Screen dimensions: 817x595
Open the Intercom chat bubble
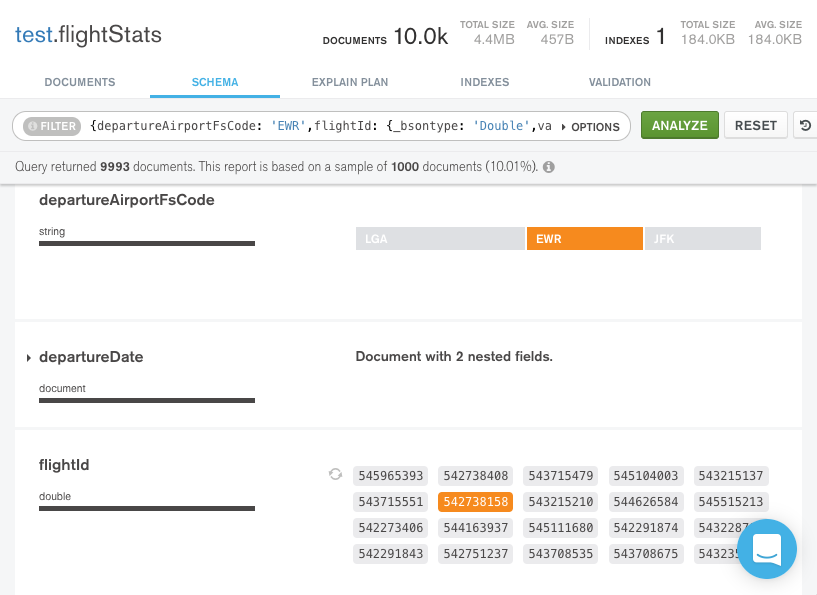pyautogui.click(x=767, y=549)
